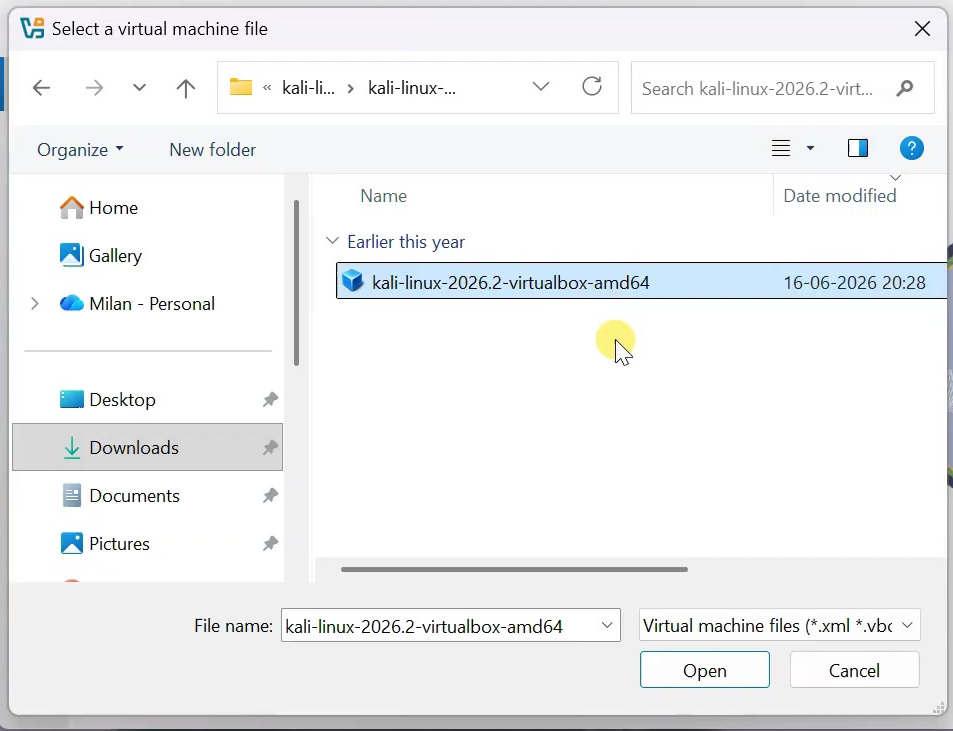Open the Pictures folder

[119, 544]
